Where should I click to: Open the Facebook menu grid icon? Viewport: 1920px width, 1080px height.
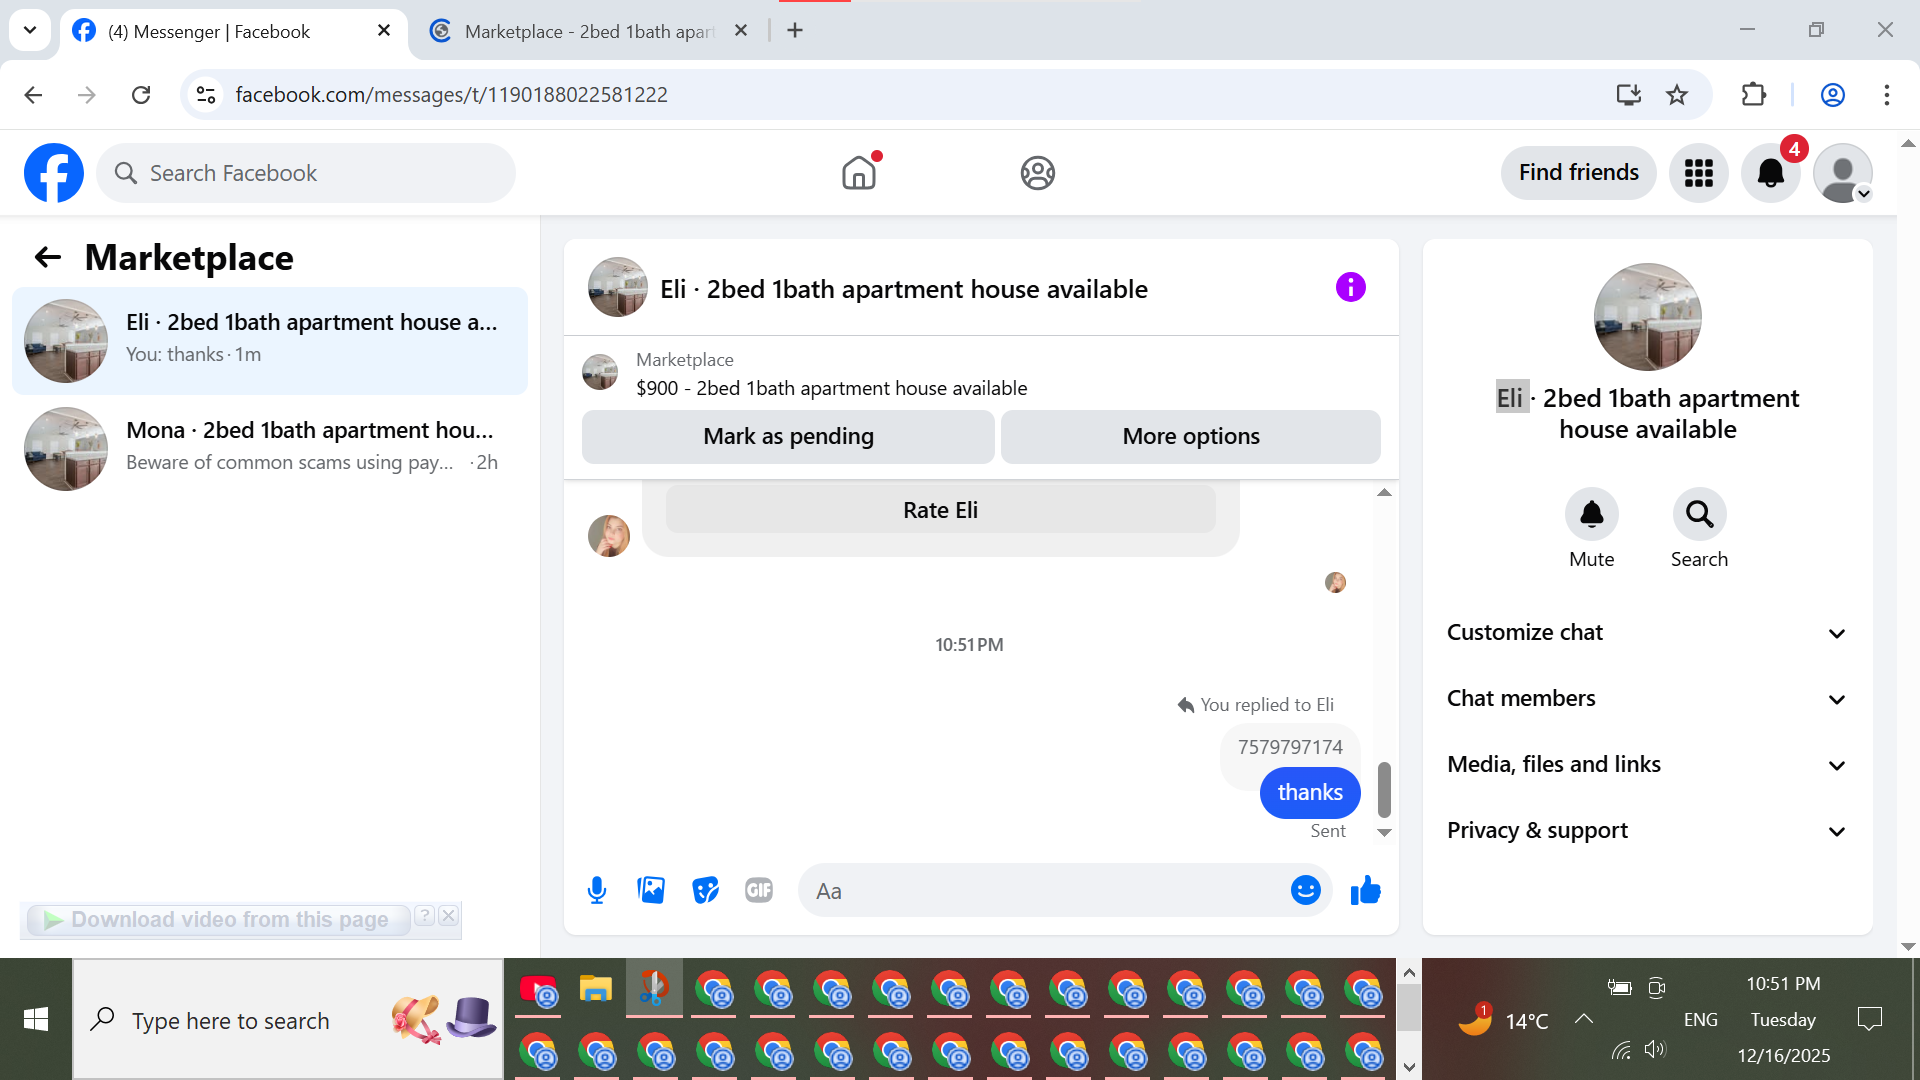click(x=1699, y=173)
